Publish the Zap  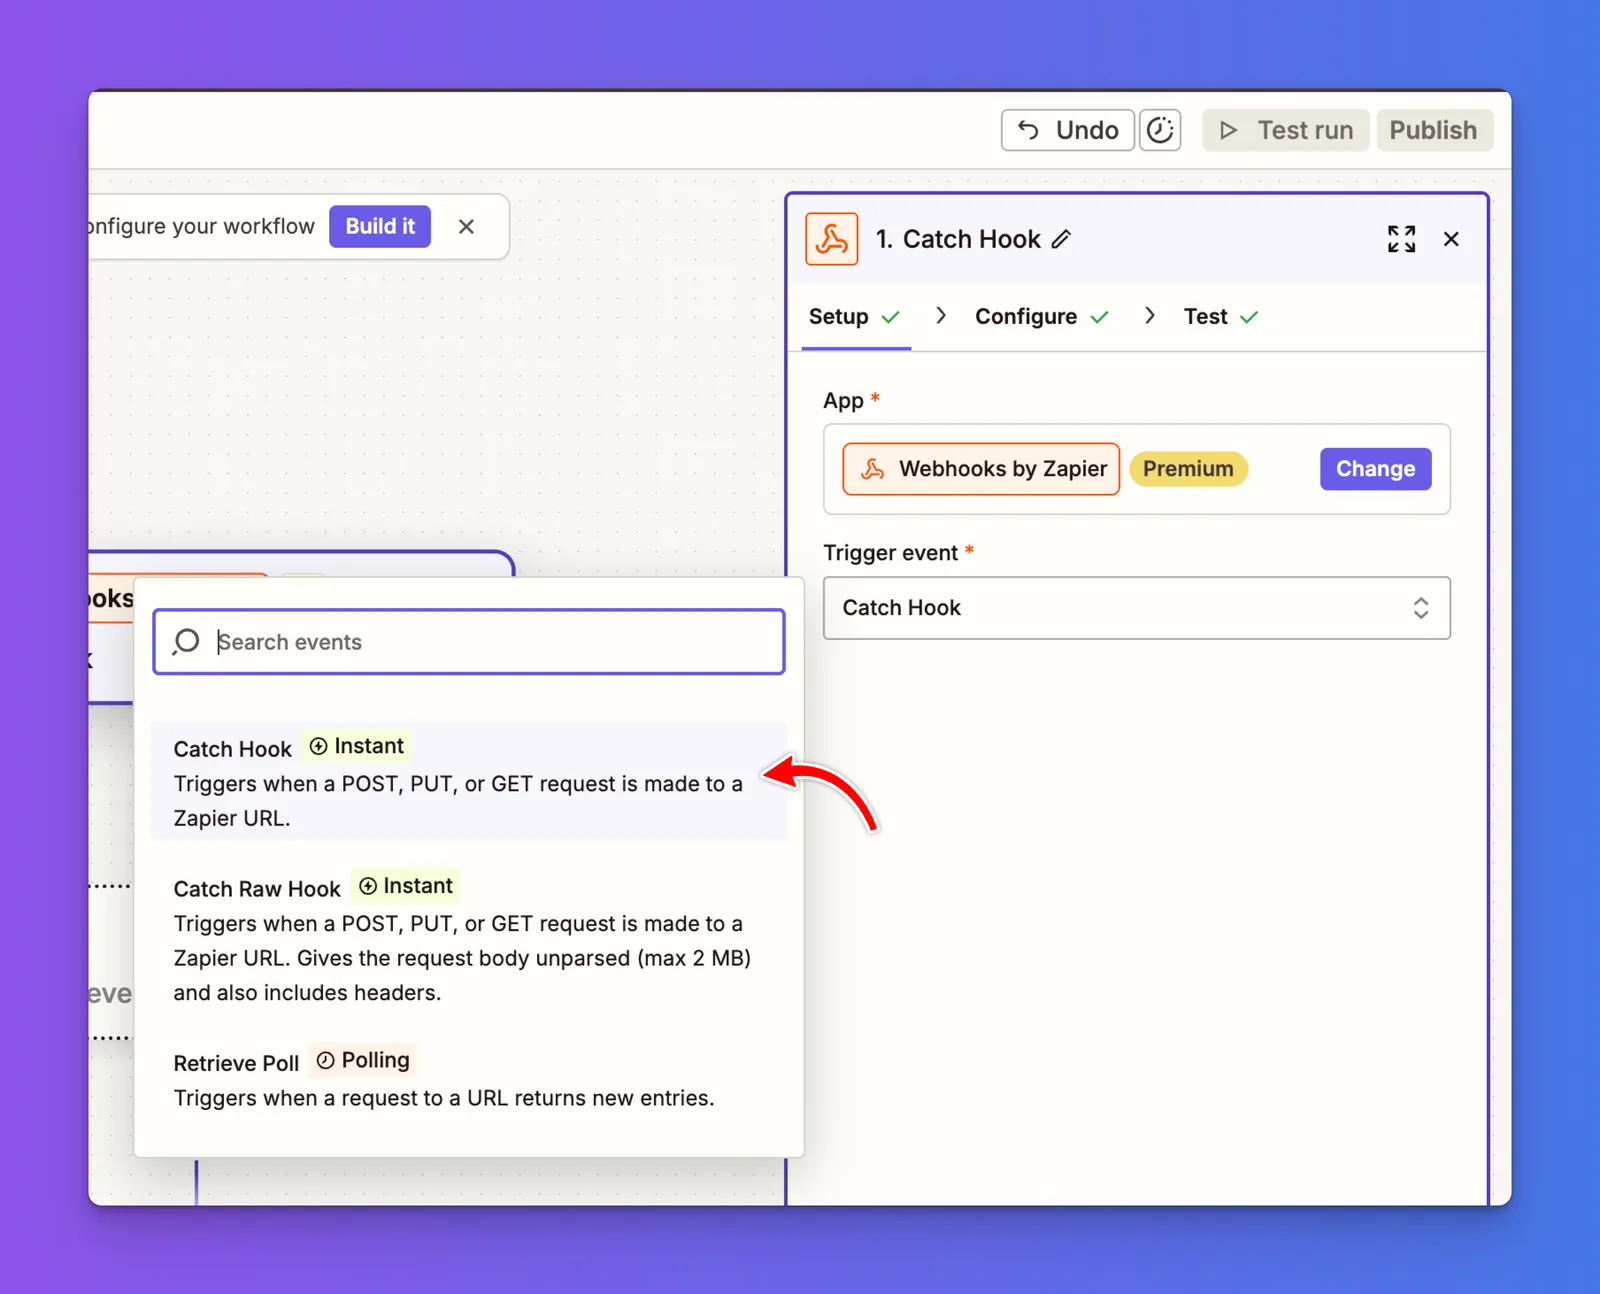1433,130
